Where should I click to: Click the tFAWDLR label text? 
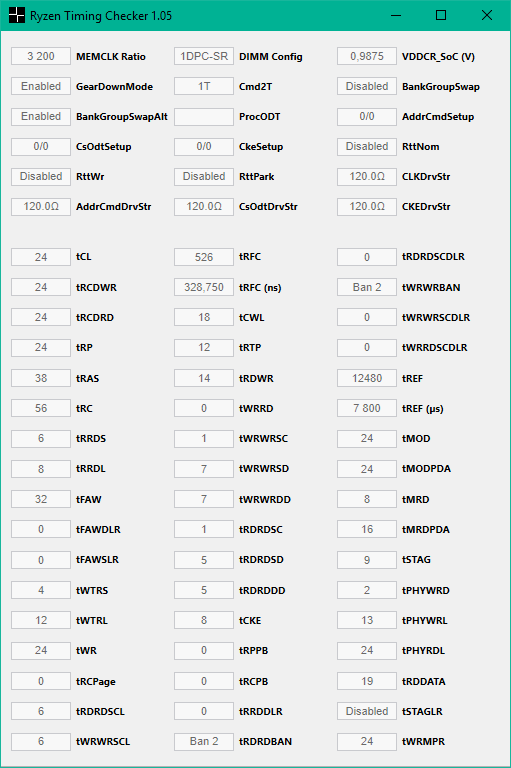(98, 529)
